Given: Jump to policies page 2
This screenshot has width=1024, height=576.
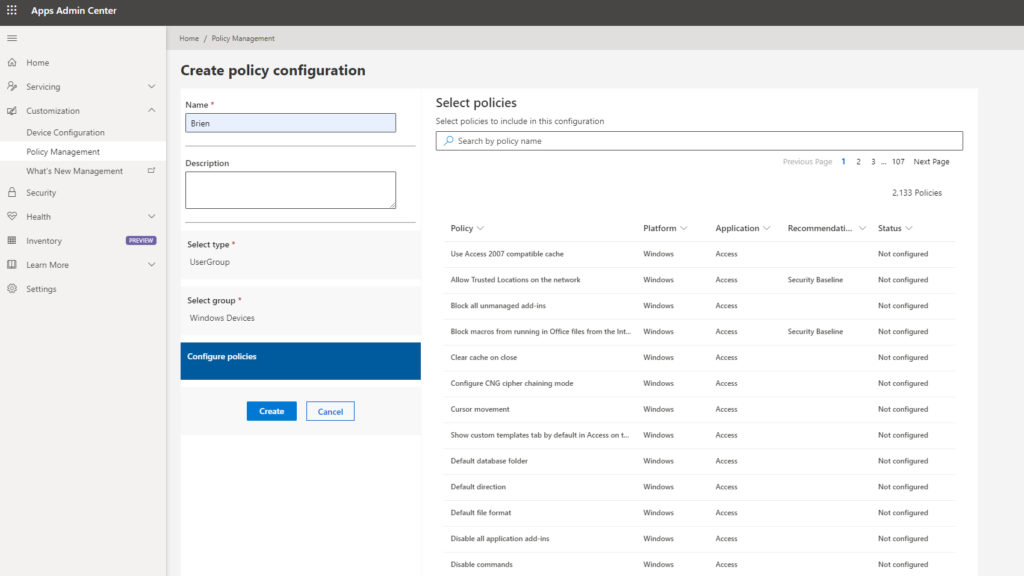Looking at the screenshot, I should [x=858, y=161].
